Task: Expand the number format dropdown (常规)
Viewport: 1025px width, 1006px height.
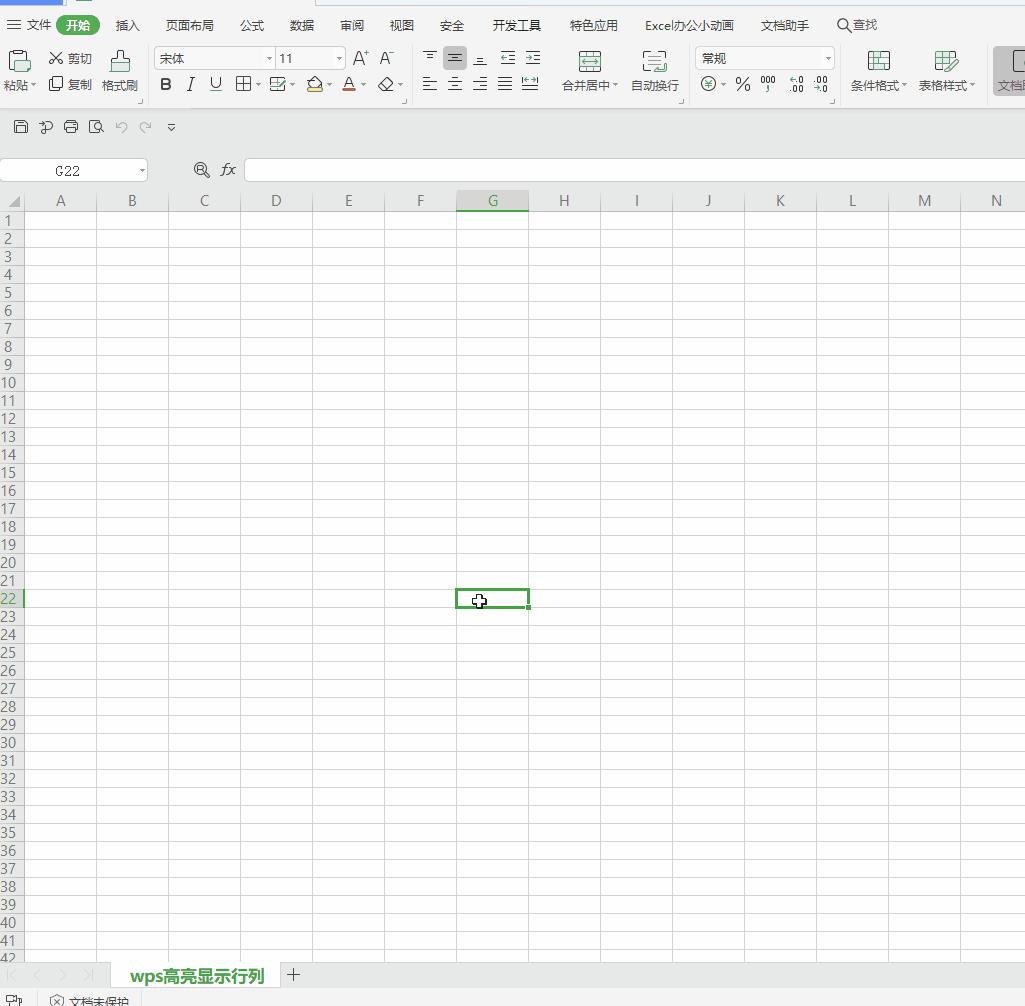Action: 827,59
